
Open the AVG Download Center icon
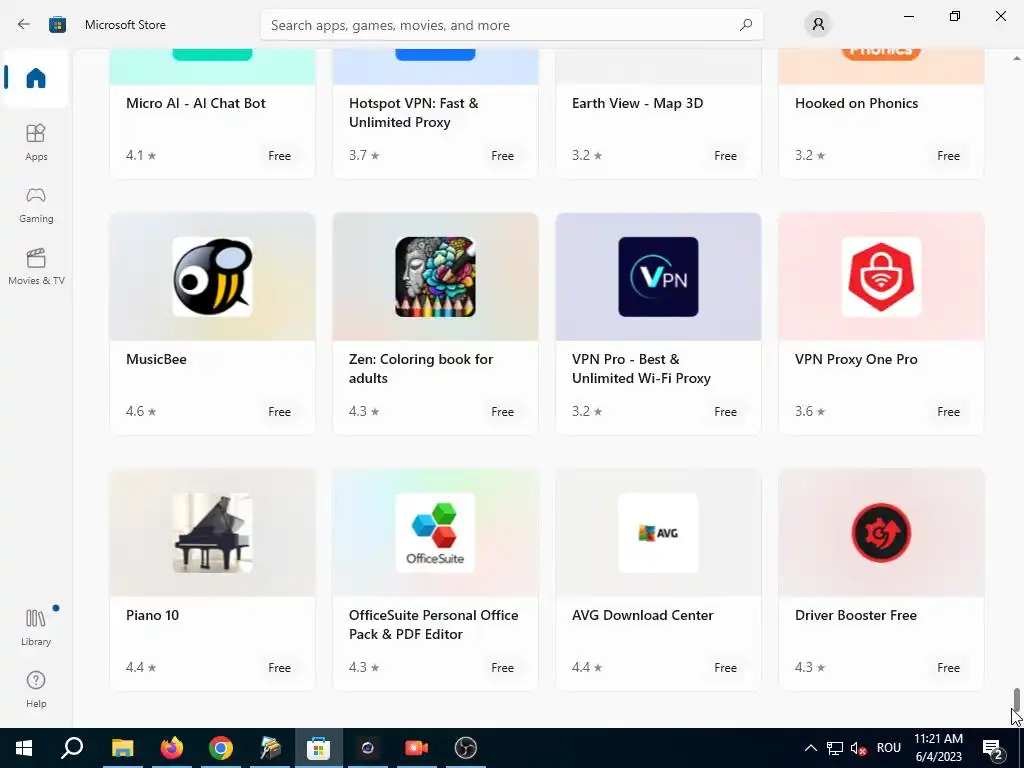coord(658,533)
